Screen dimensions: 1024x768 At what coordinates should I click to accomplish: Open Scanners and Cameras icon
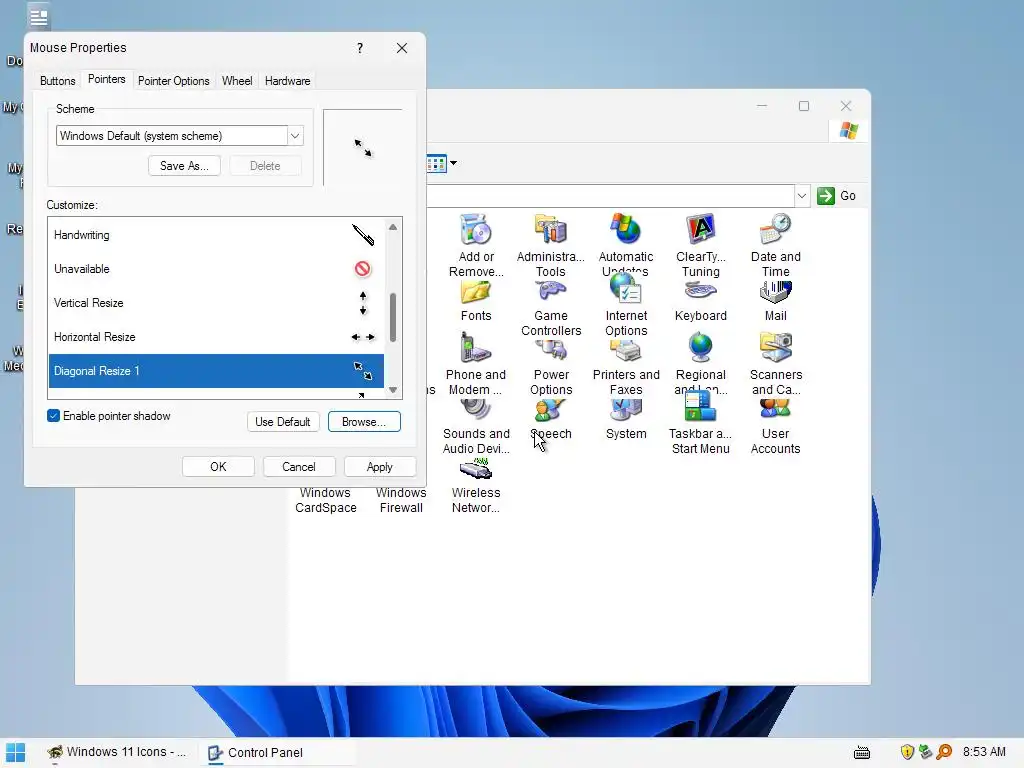(x=775, y=347)
